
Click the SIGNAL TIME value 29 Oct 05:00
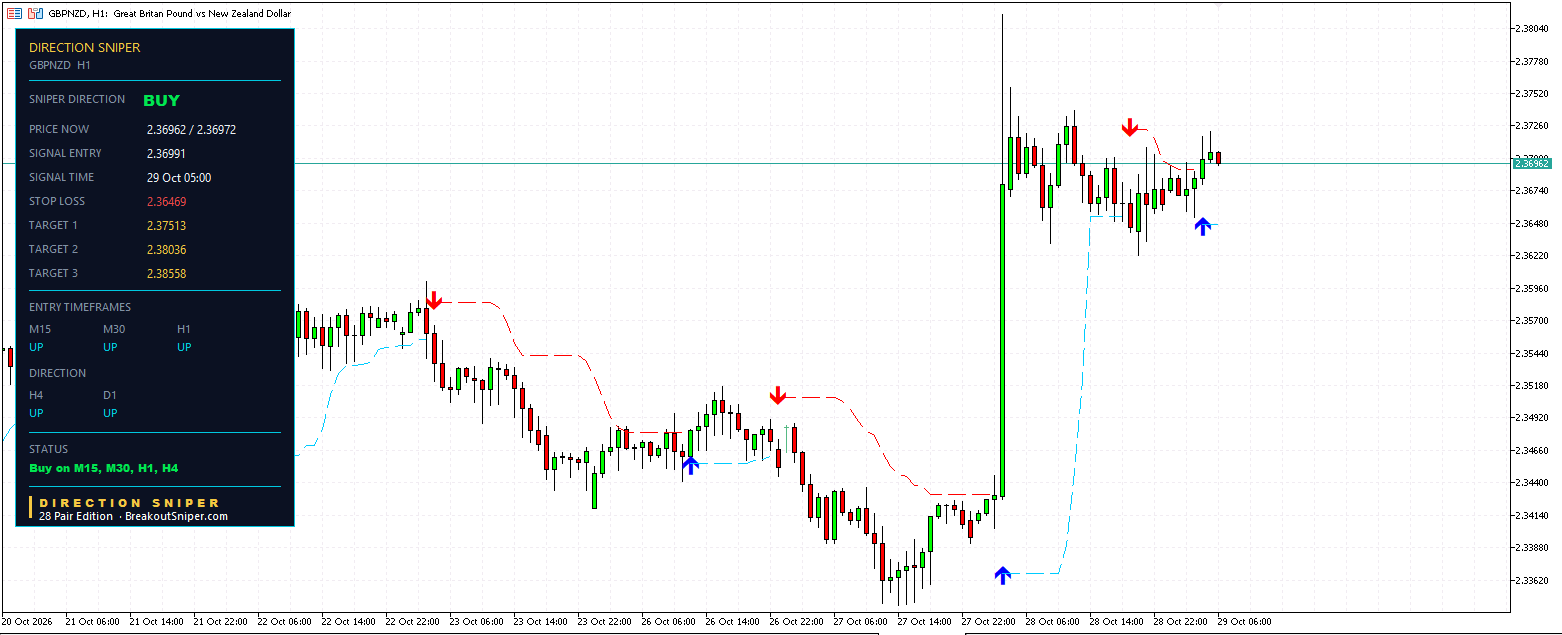[179, 177]
